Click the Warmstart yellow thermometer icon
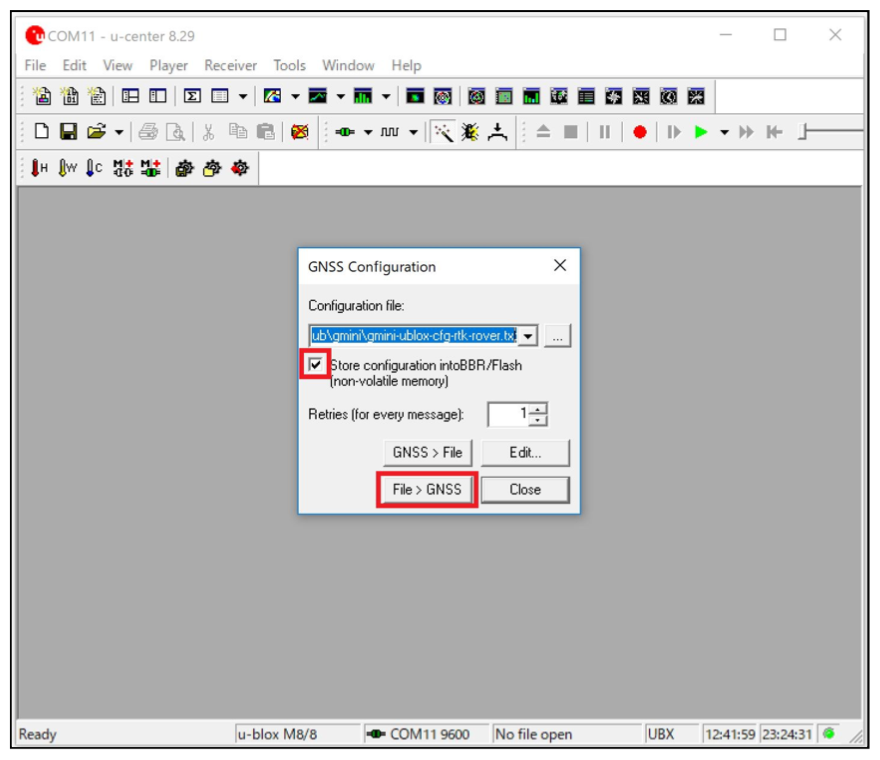 point(67,168)
